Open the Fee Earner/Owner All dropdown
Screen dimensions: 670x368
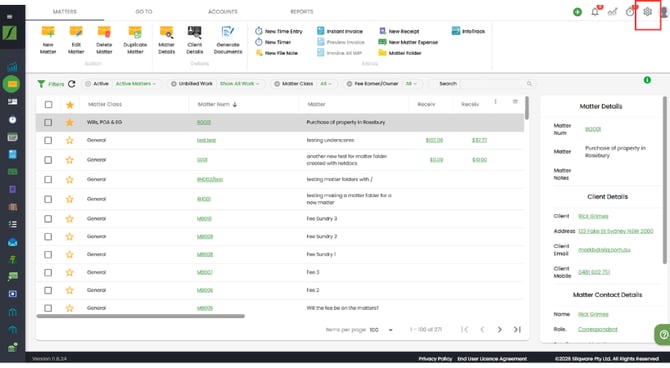coord(411,84)
